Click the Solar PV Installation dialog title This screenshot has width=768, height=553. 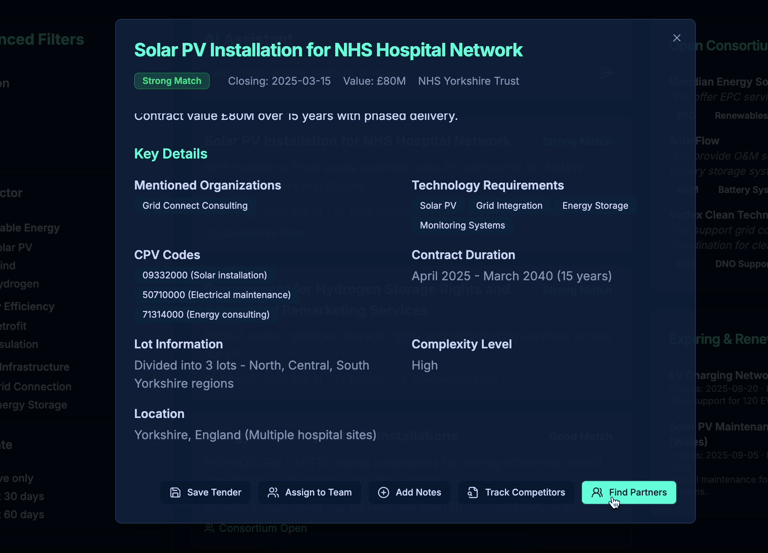pos(328,50)
